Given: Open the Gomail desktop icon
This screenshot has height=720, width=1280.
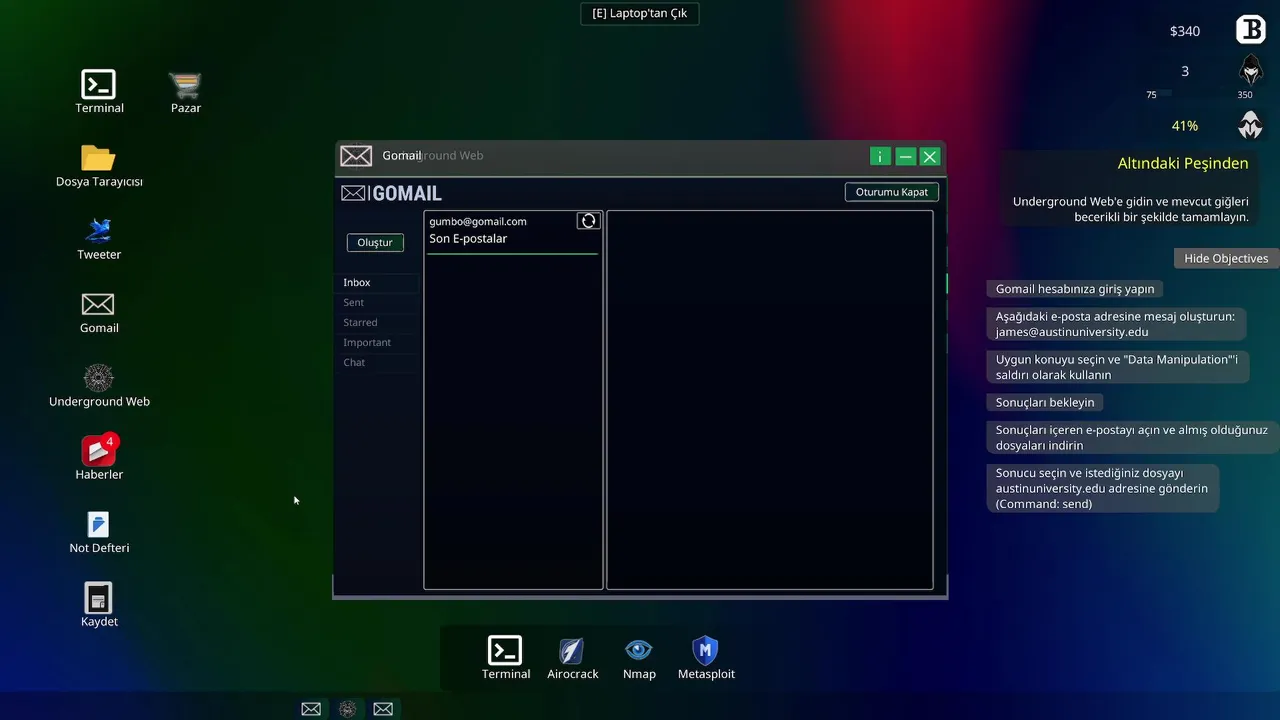Looking at the screenshot, I should [x=98, y=304].
